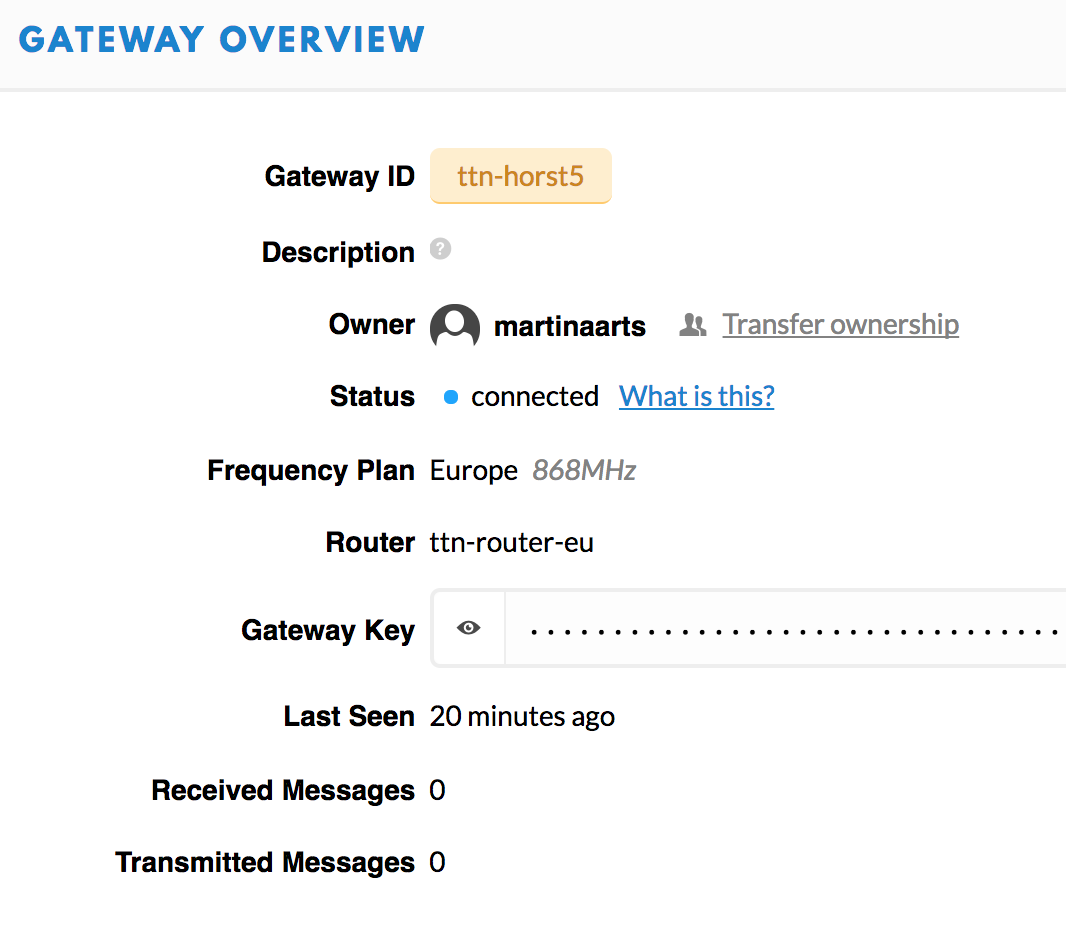Click the ttn-horst5 Gateway ID badge
The height and width of the screenshot is (934, 1066).
point(520,177)
